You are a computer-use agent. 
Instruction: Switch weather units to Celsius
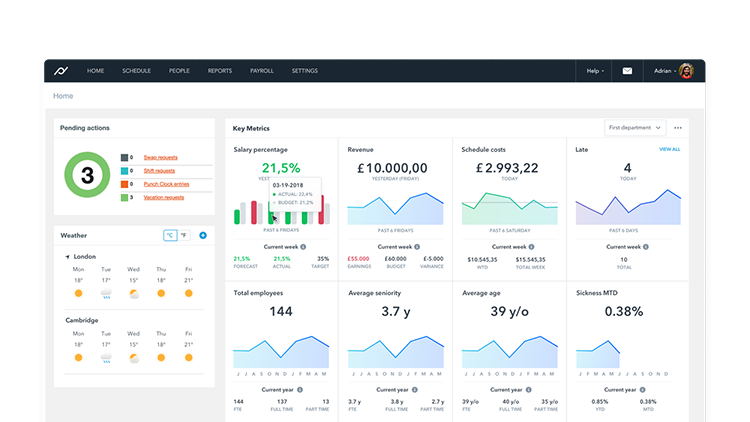click(x=170, y=235)
